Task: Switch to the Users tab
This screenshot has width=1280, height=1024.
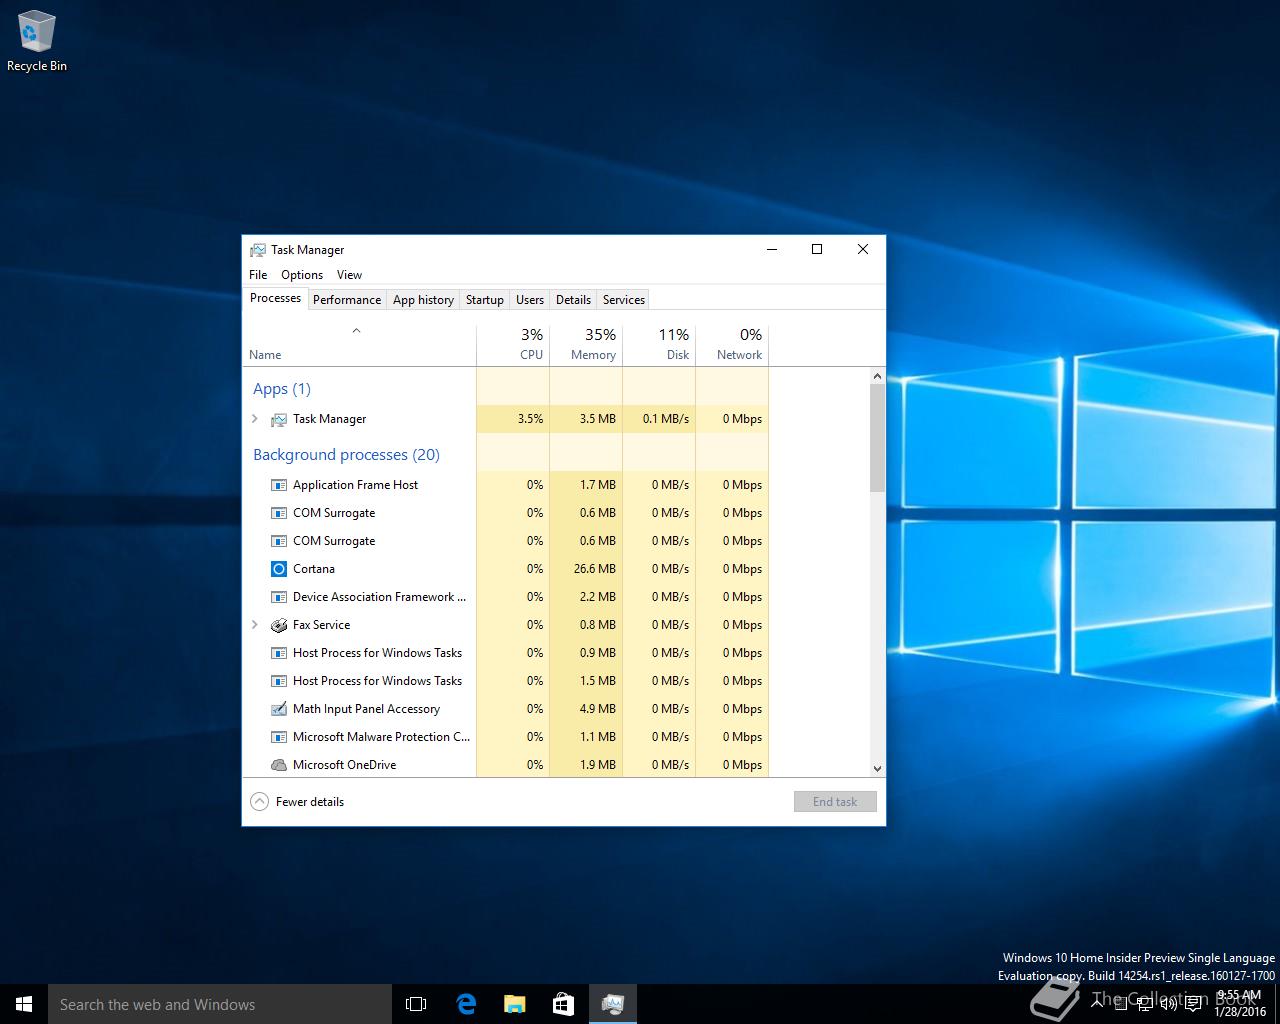Action: click(530, 300)
